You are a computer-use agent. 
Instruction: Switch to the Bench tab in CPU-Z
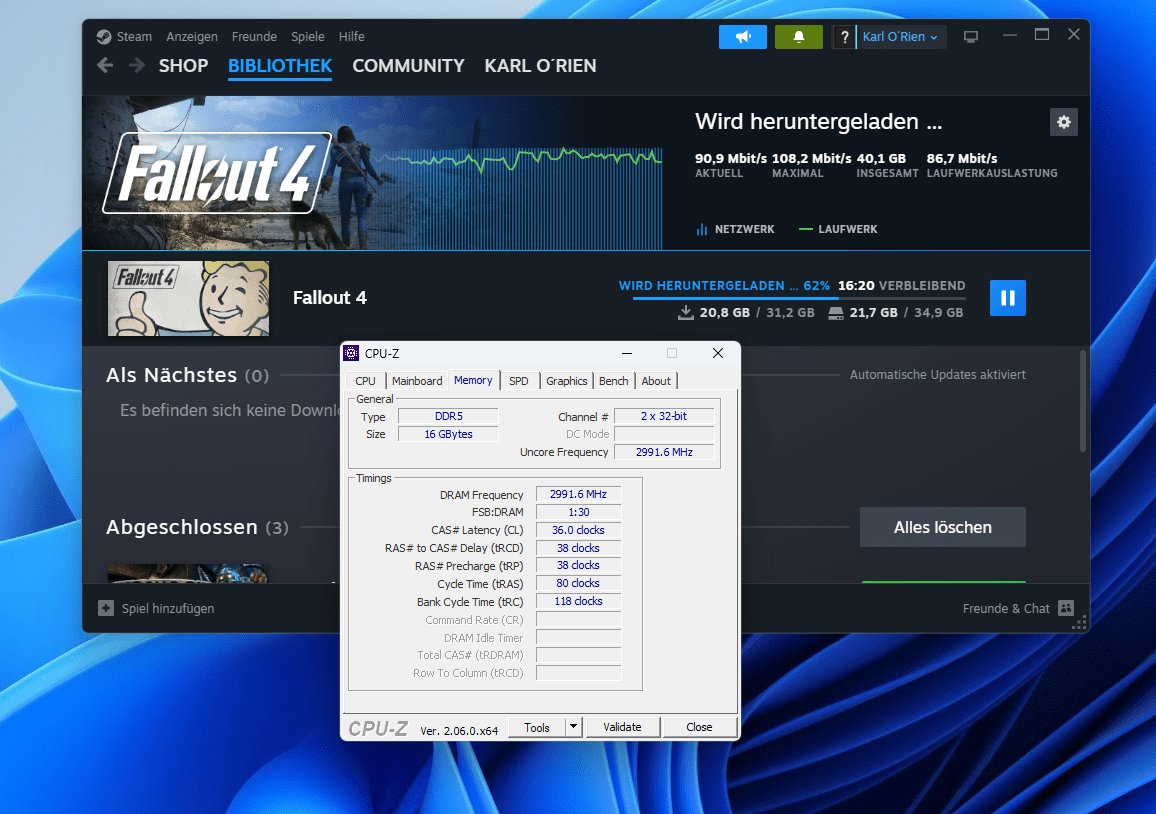(x=613, y=381)
